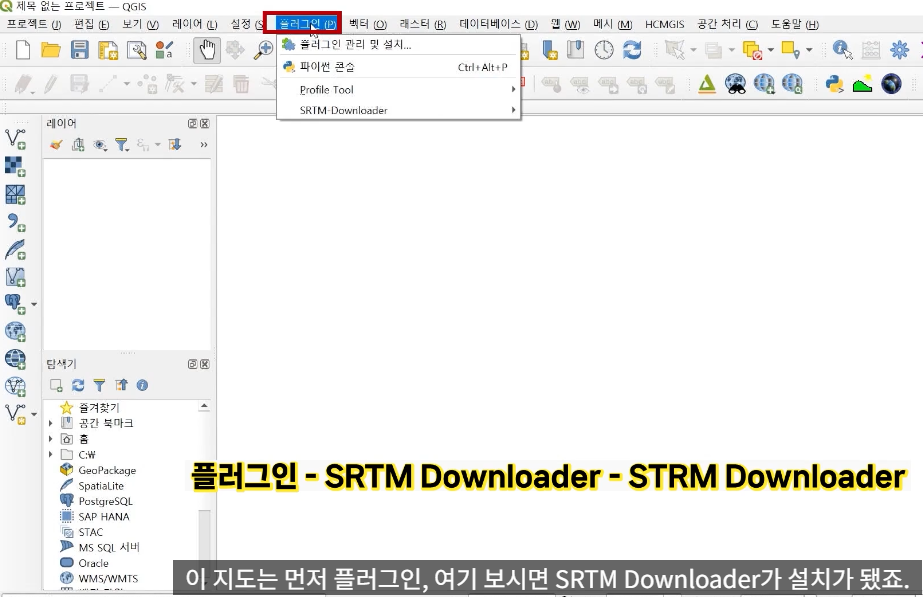The image size is (923, 597).
Task: Open layer styling panel brush icon
Action: (56, 144)
